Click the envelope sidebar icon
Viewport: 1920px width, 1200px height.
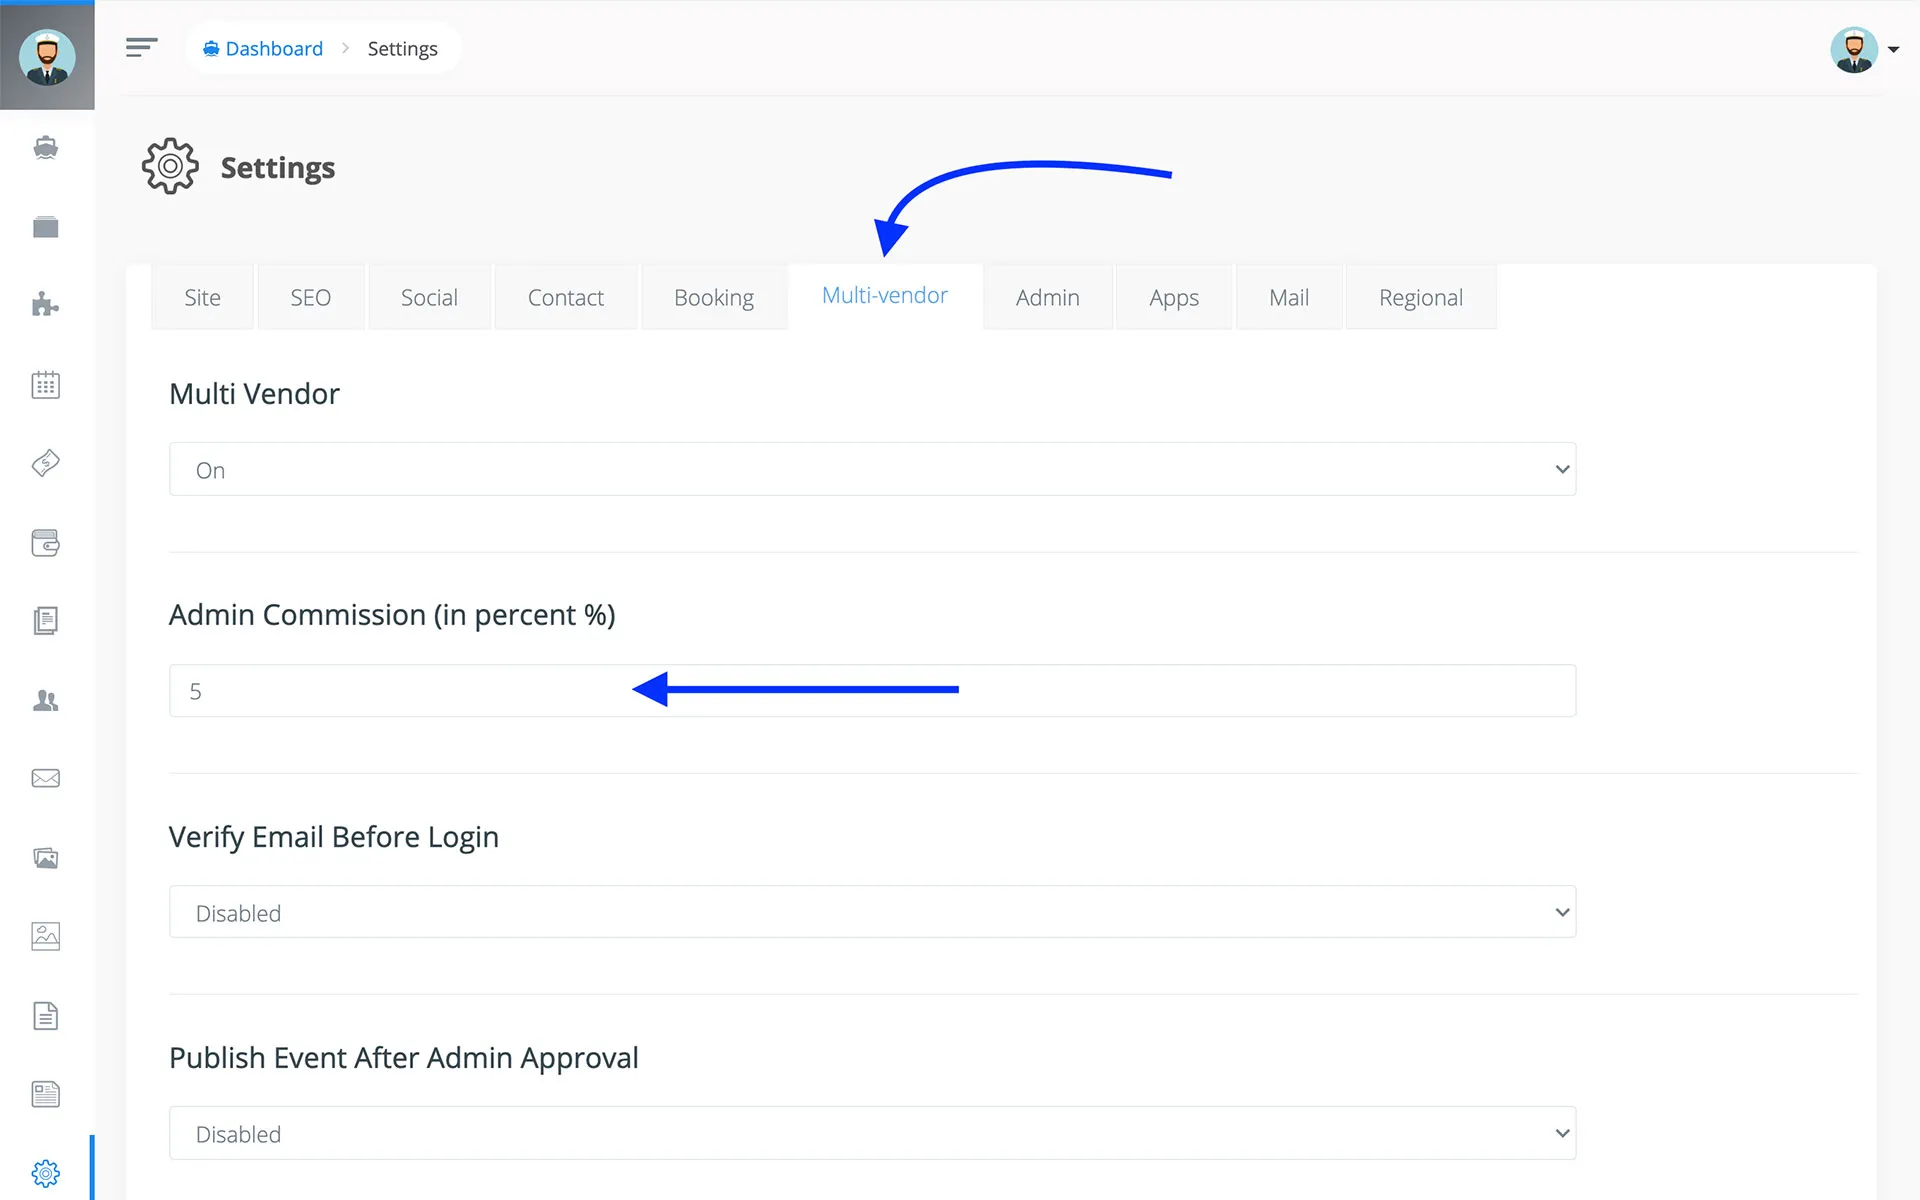click(46, 778)
